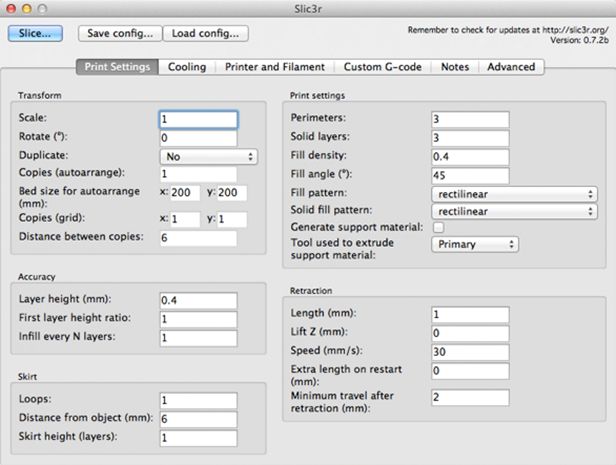
Task: Click Save config... button
Action: tap(120, 33)
